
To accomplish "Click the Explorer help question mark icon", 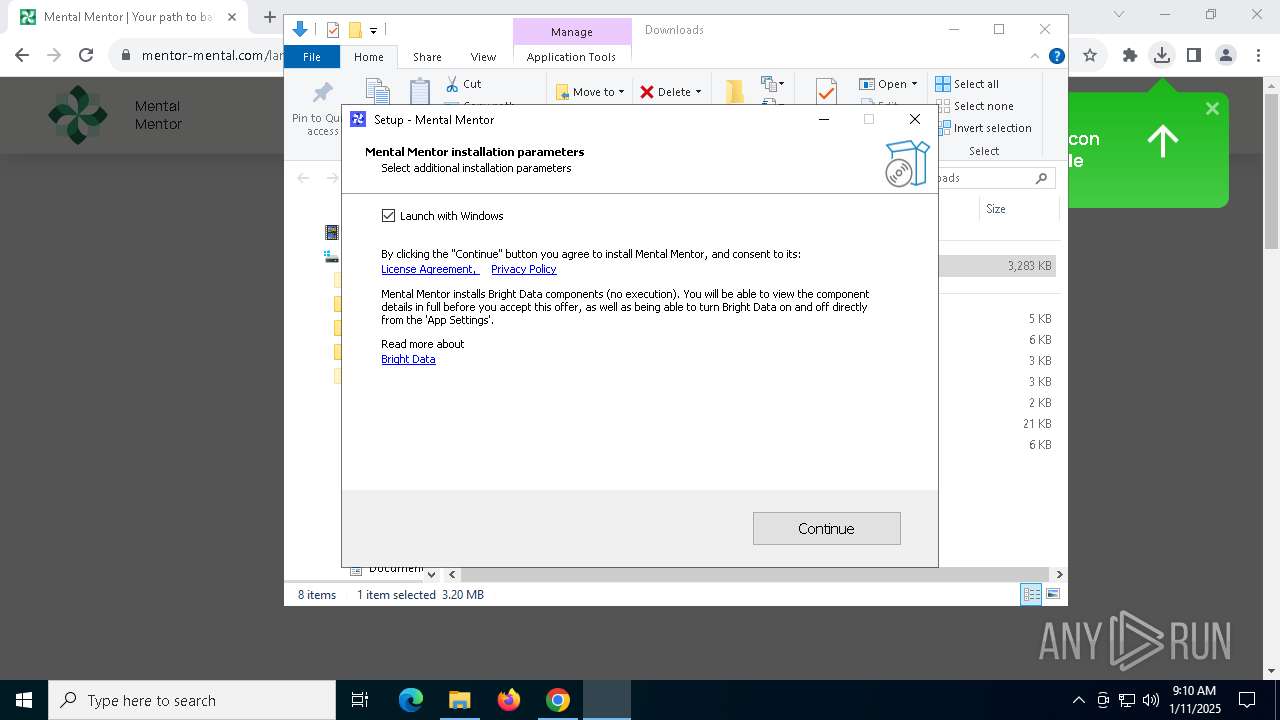I will [1056, 56].
